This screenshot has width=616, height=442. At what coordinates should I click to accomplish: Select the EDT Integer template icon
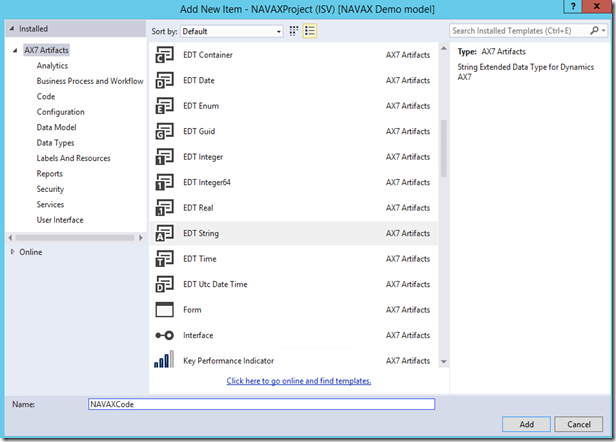(x=164, y=157)
